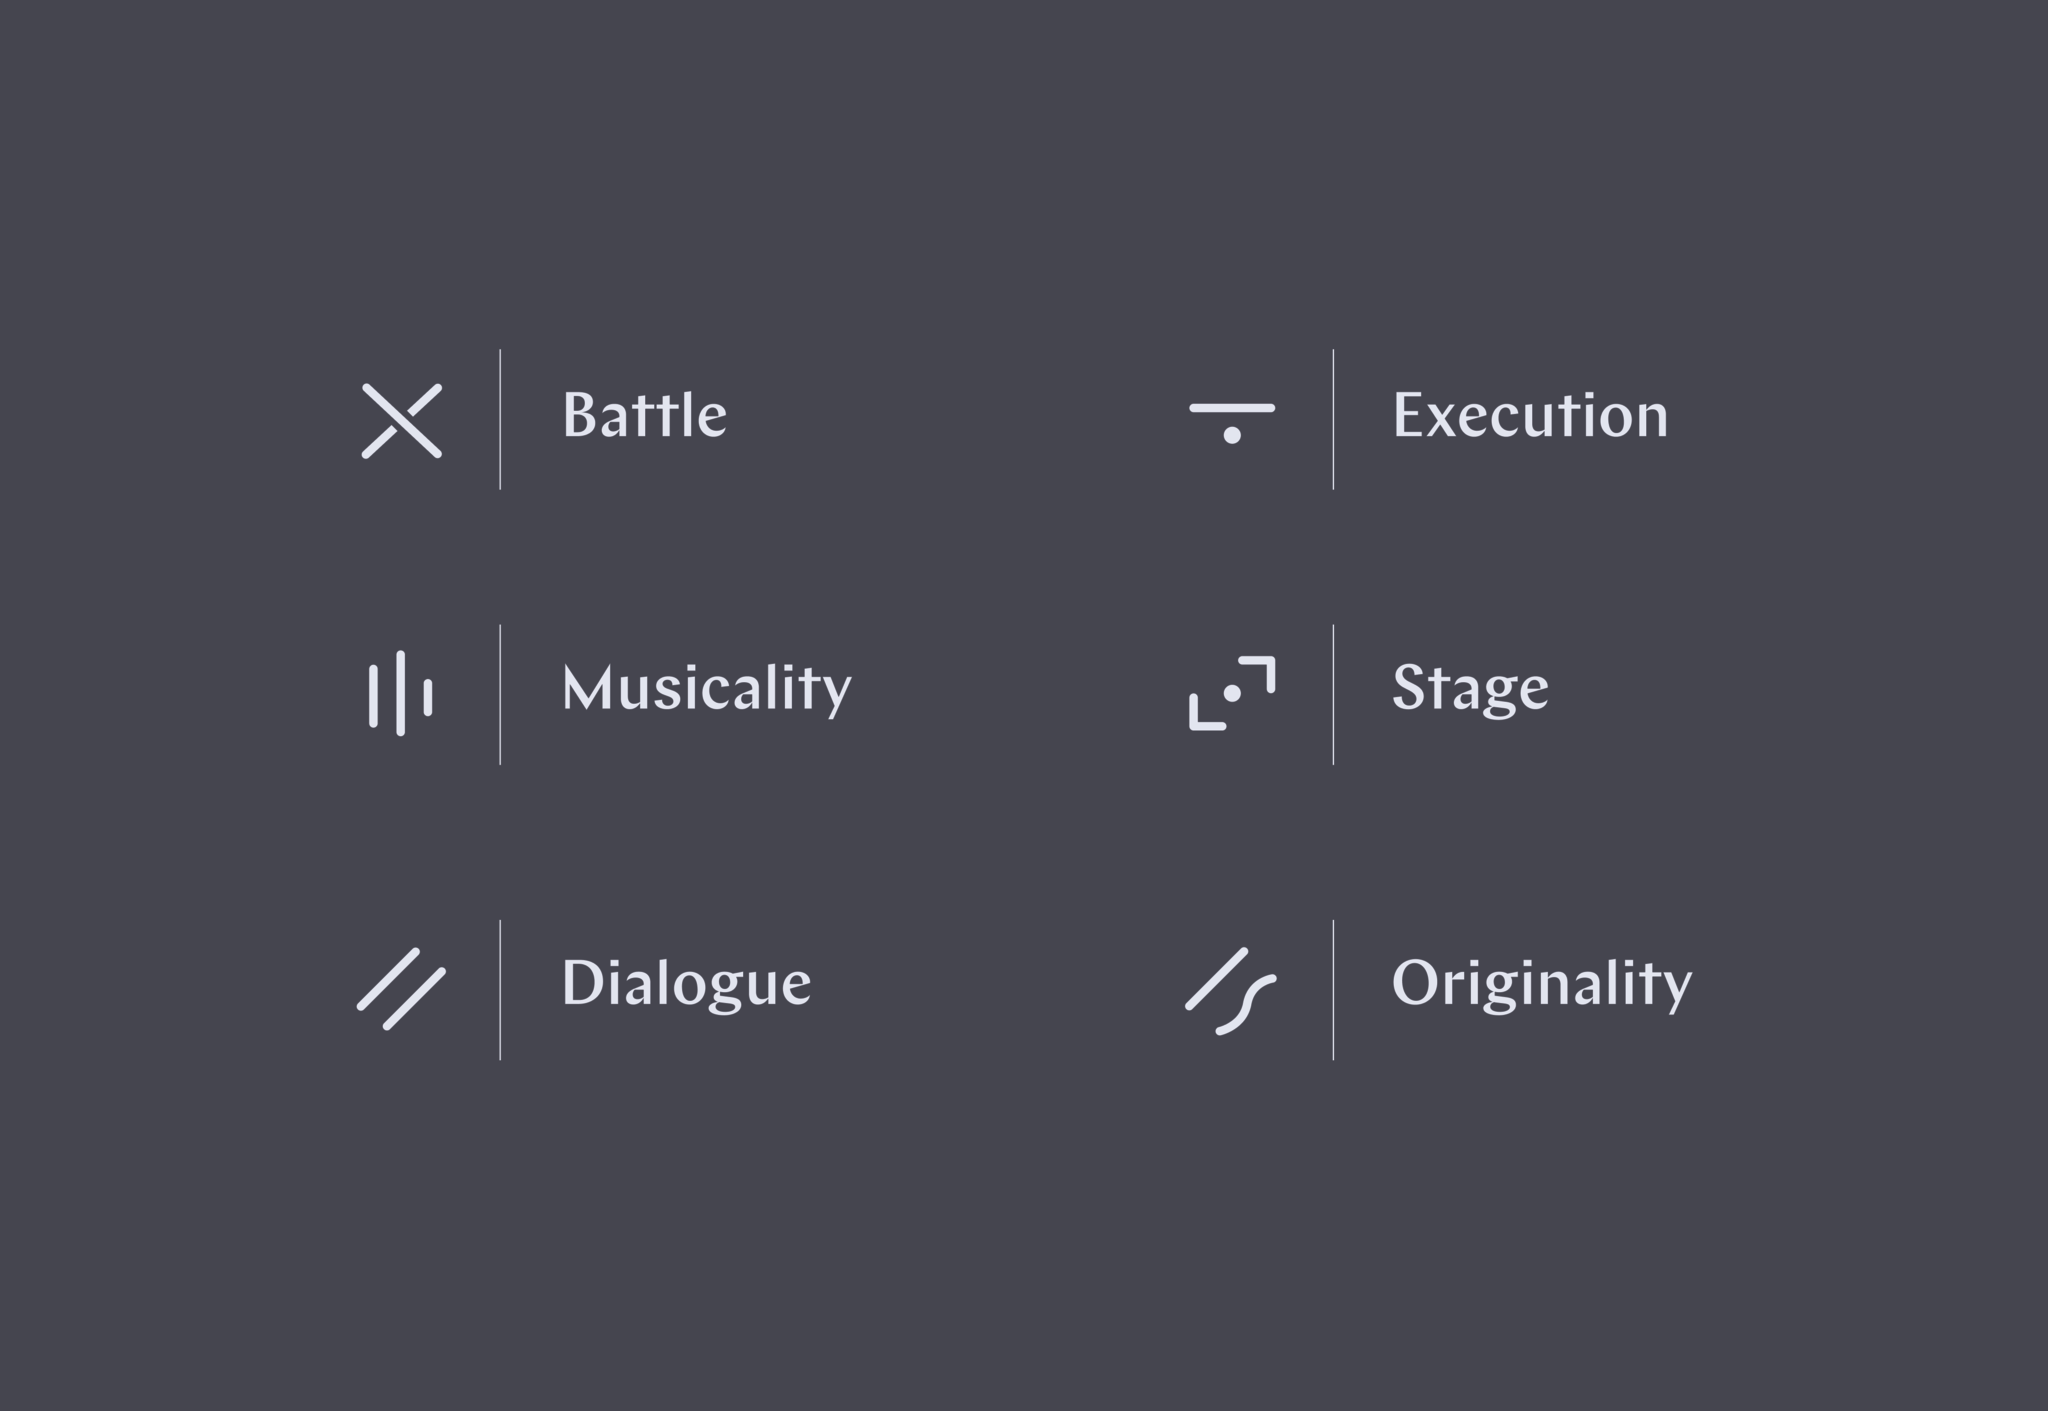Viewport: 2048px width, 1411px height.
Task: Click the divider line beside Stage
Action: click(x=1333, y=695)
